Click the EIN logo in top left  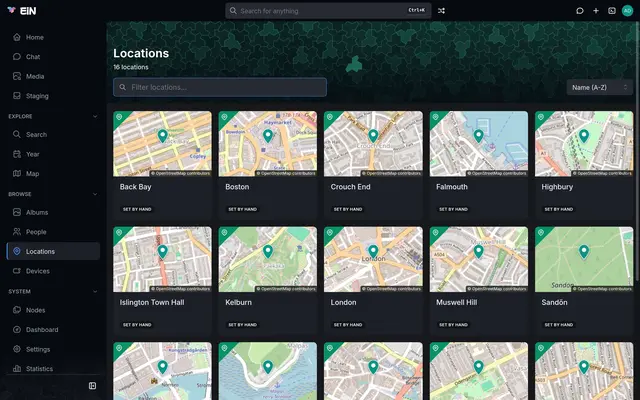pyautogui.click(x=22, y=11)
